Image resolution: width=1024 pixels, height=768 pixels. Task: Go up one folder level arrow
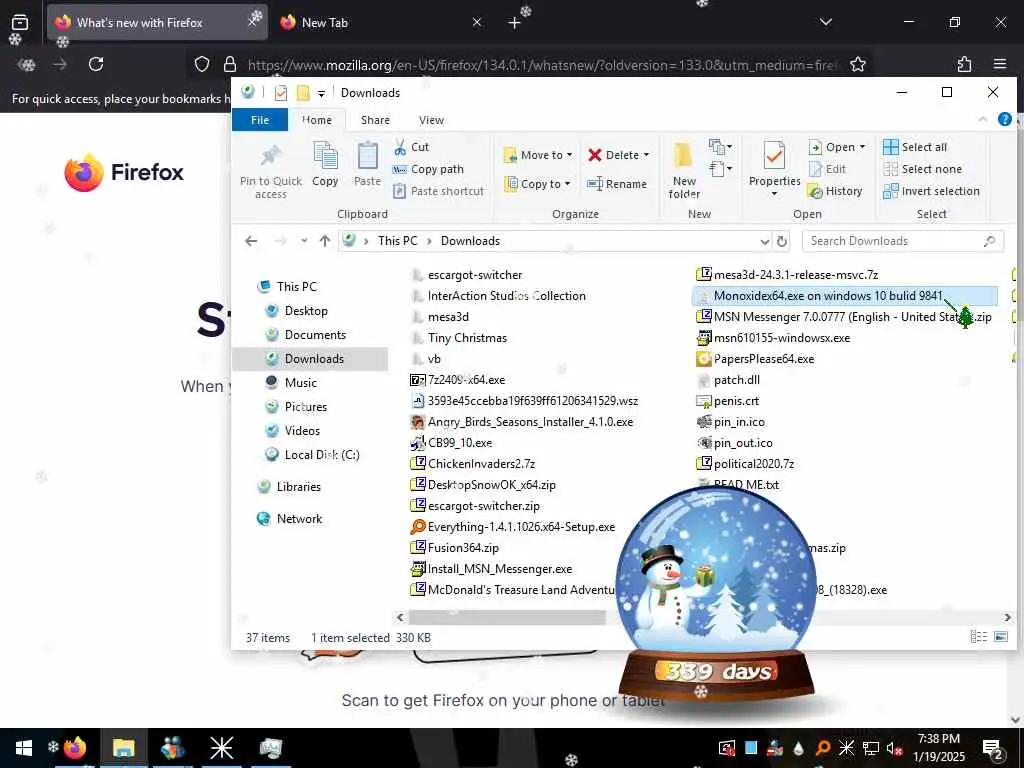325,241
